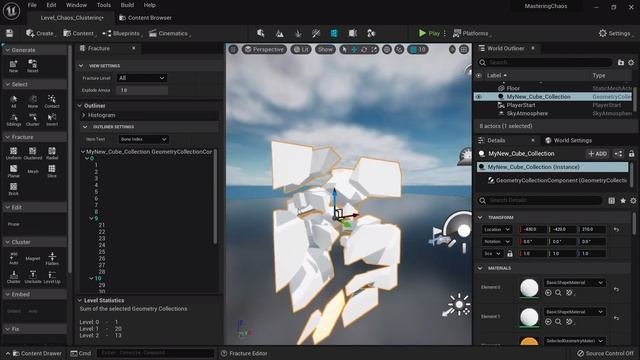The width and height of the screenshot is (640, 360).
Task: Reset Location to default value
Action: pos(616,229)
